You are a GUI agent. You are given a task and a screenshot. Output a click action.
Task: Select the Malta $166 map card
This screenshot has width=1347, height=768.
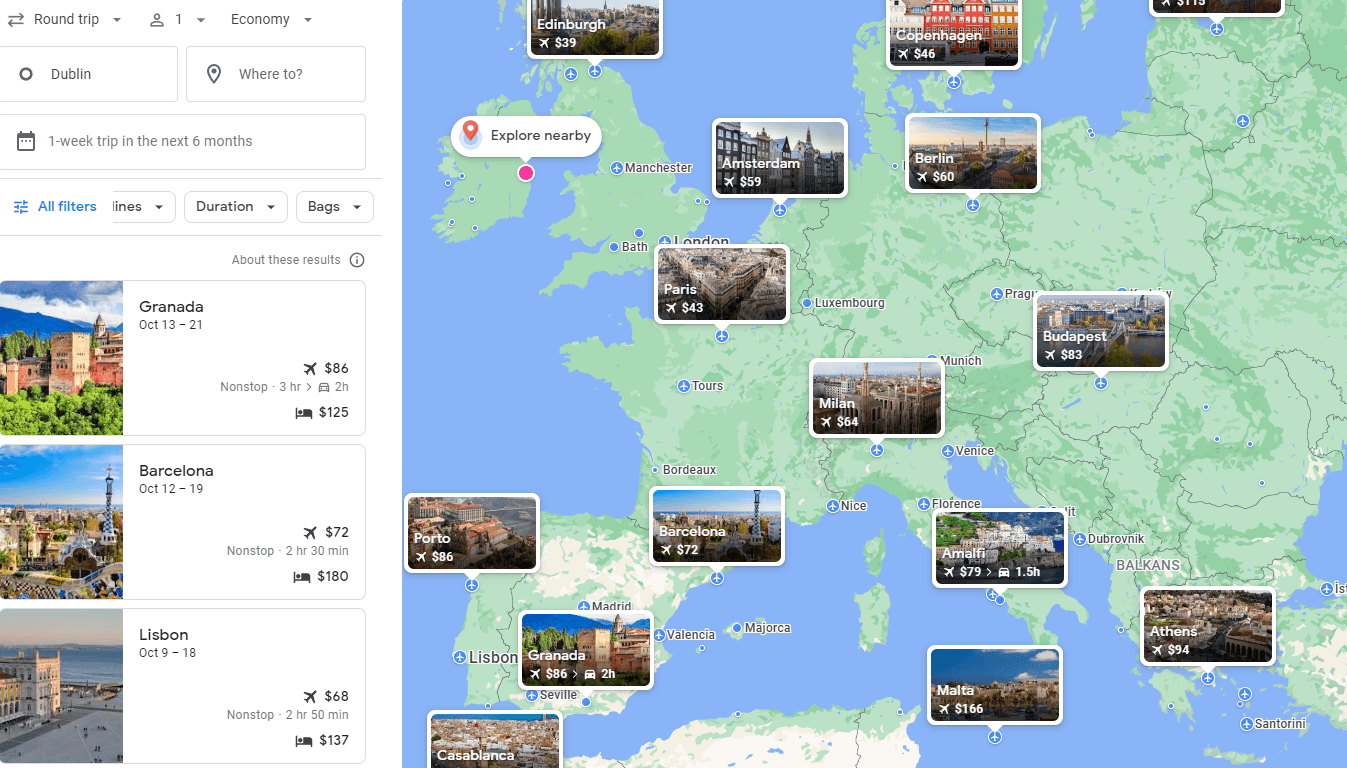coord(995,685)
